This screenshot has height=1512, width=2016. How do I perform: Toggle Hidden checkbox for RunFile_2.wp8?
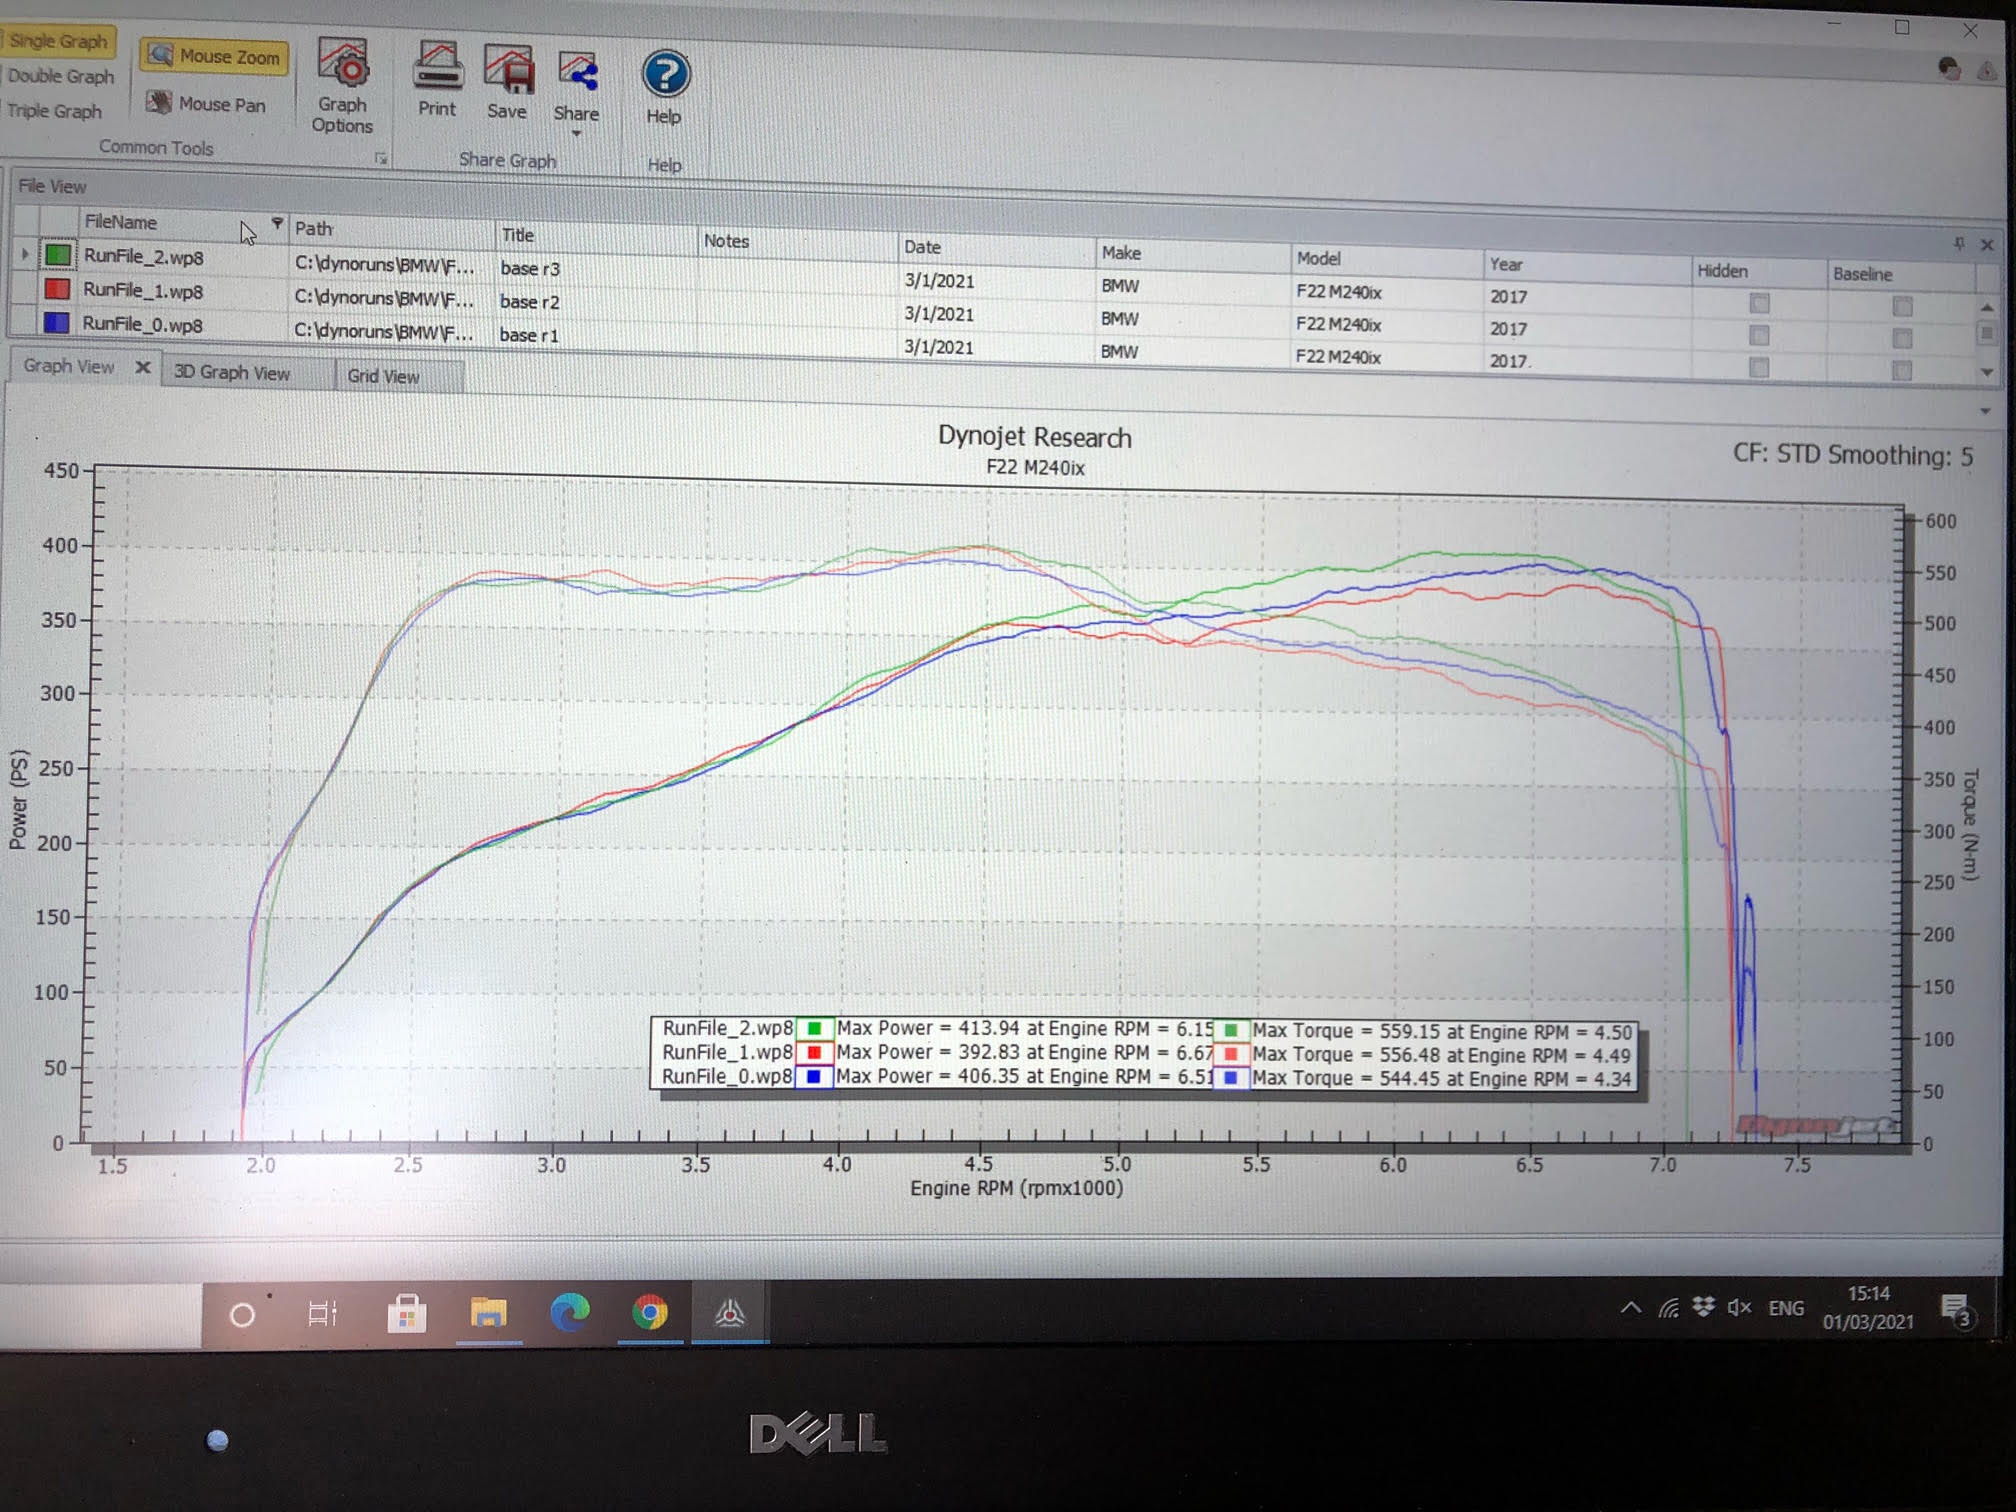(1759, 303)
